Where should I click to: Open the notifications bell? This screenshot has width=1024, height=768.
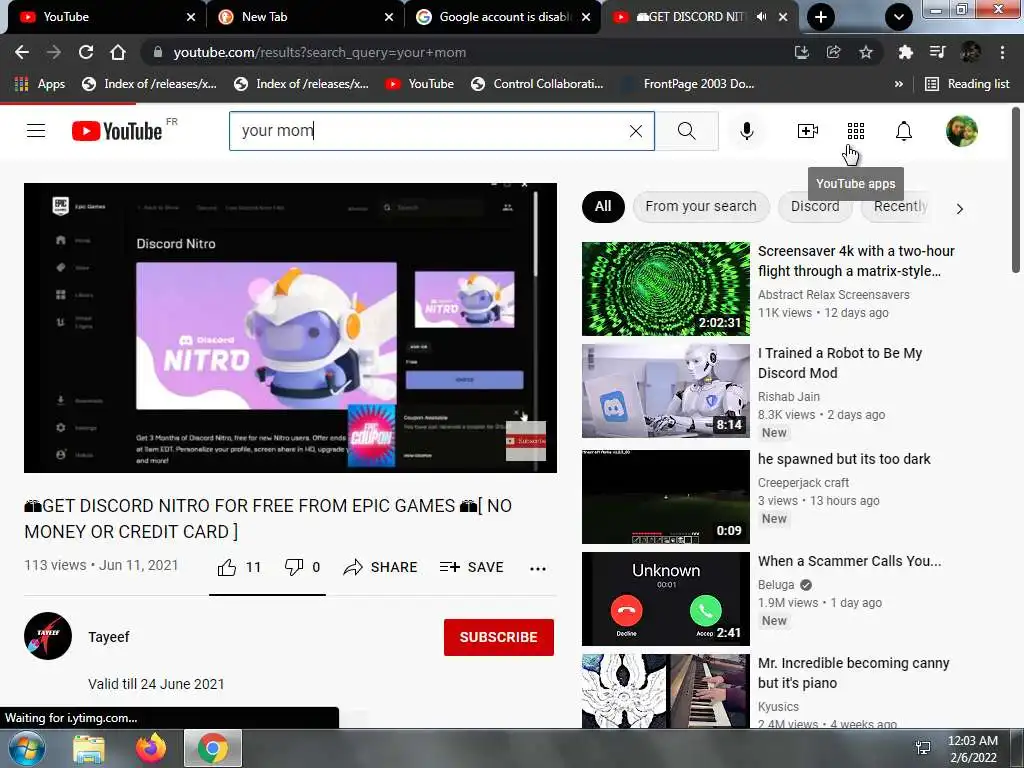pyautogui.click(x=903, y=131)
